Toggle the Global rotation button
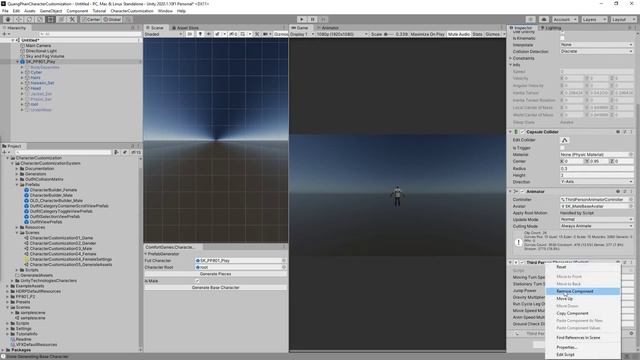 tap(112, 19)
